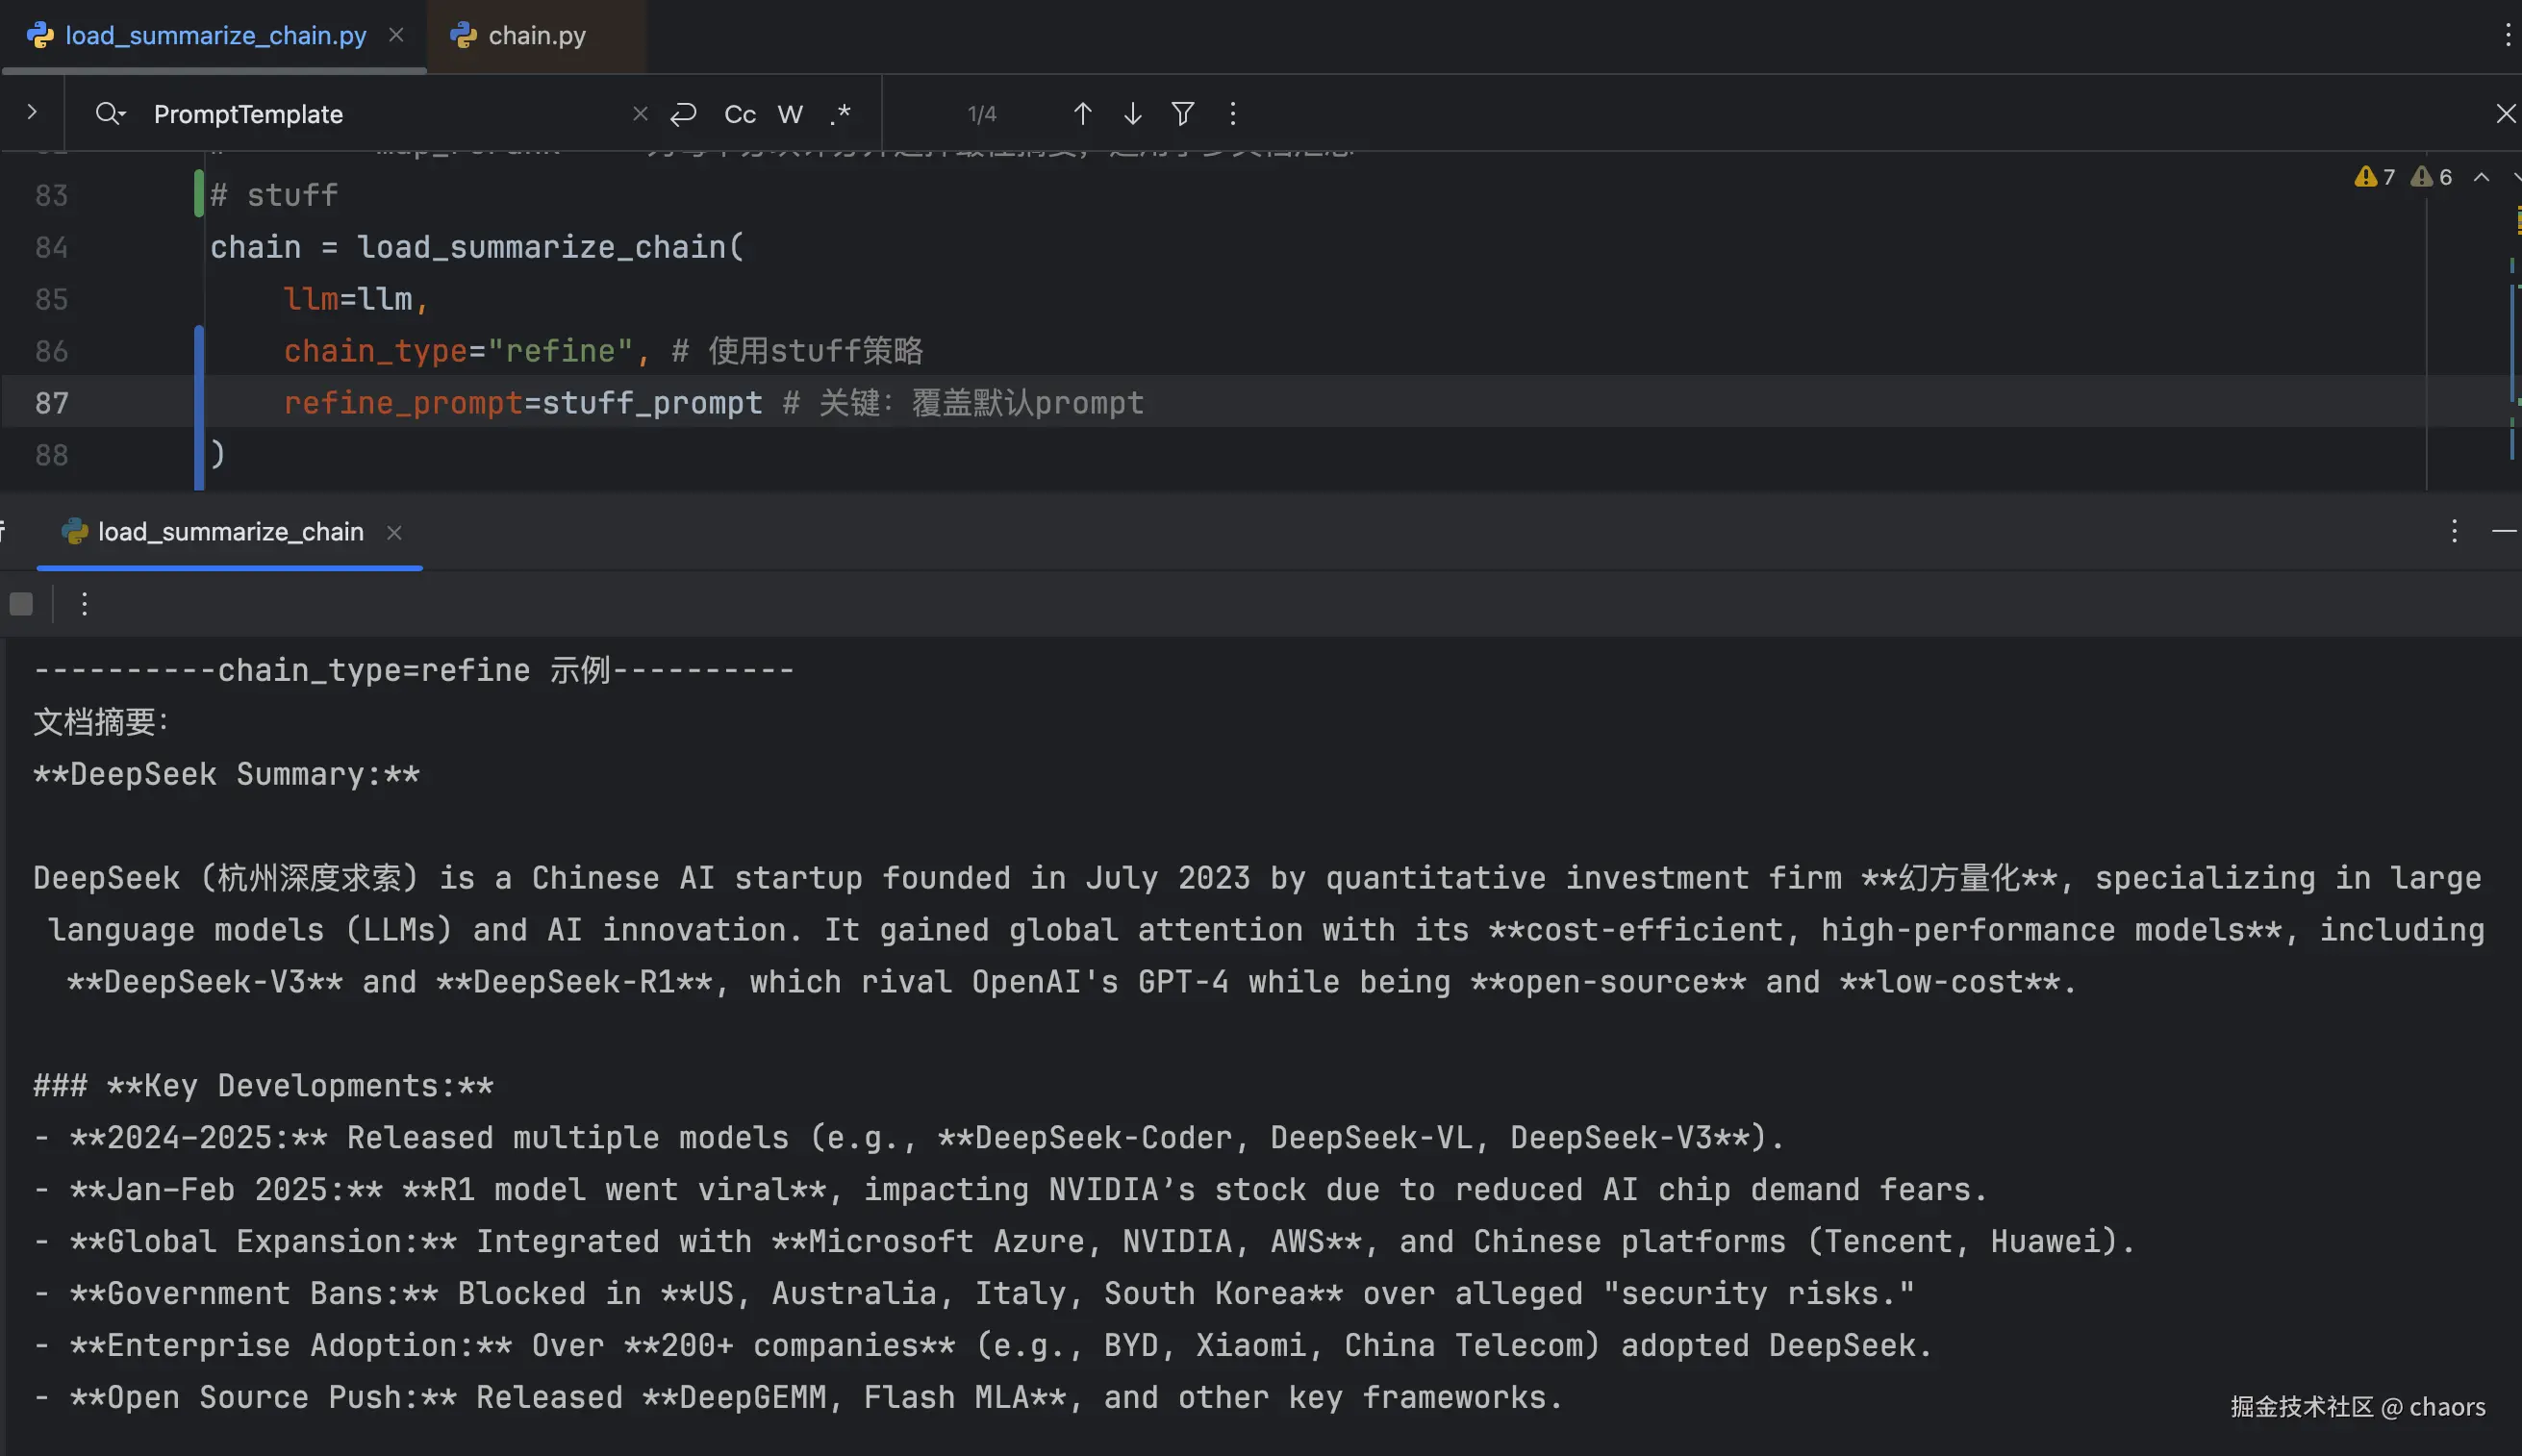Jump to previous highlighted error with up chevron
Image resolution: width=2522 pixels, height=1456 pixels.
[x=2481, y=177]
